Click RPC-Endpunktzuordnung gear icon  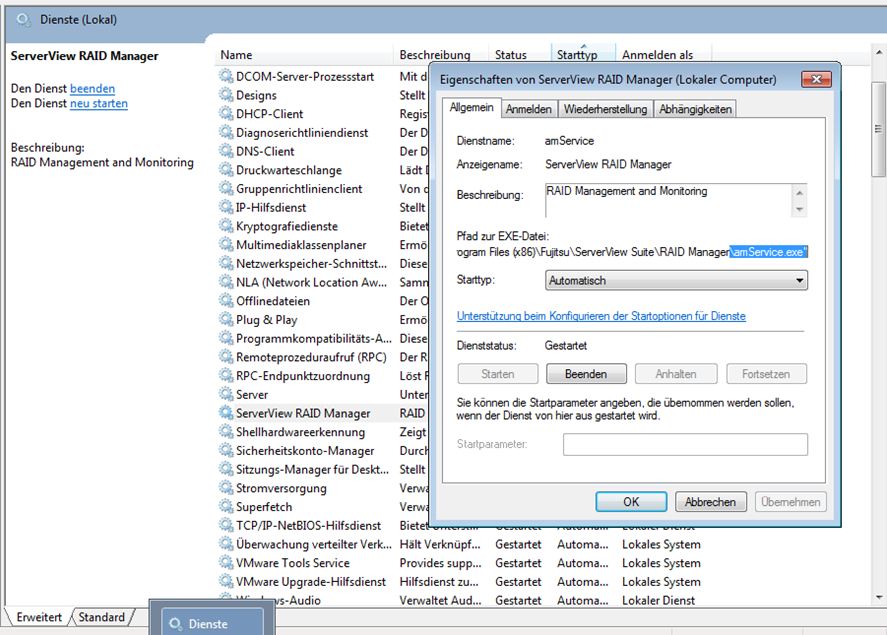pyautogui.click(x=226, y=375)
